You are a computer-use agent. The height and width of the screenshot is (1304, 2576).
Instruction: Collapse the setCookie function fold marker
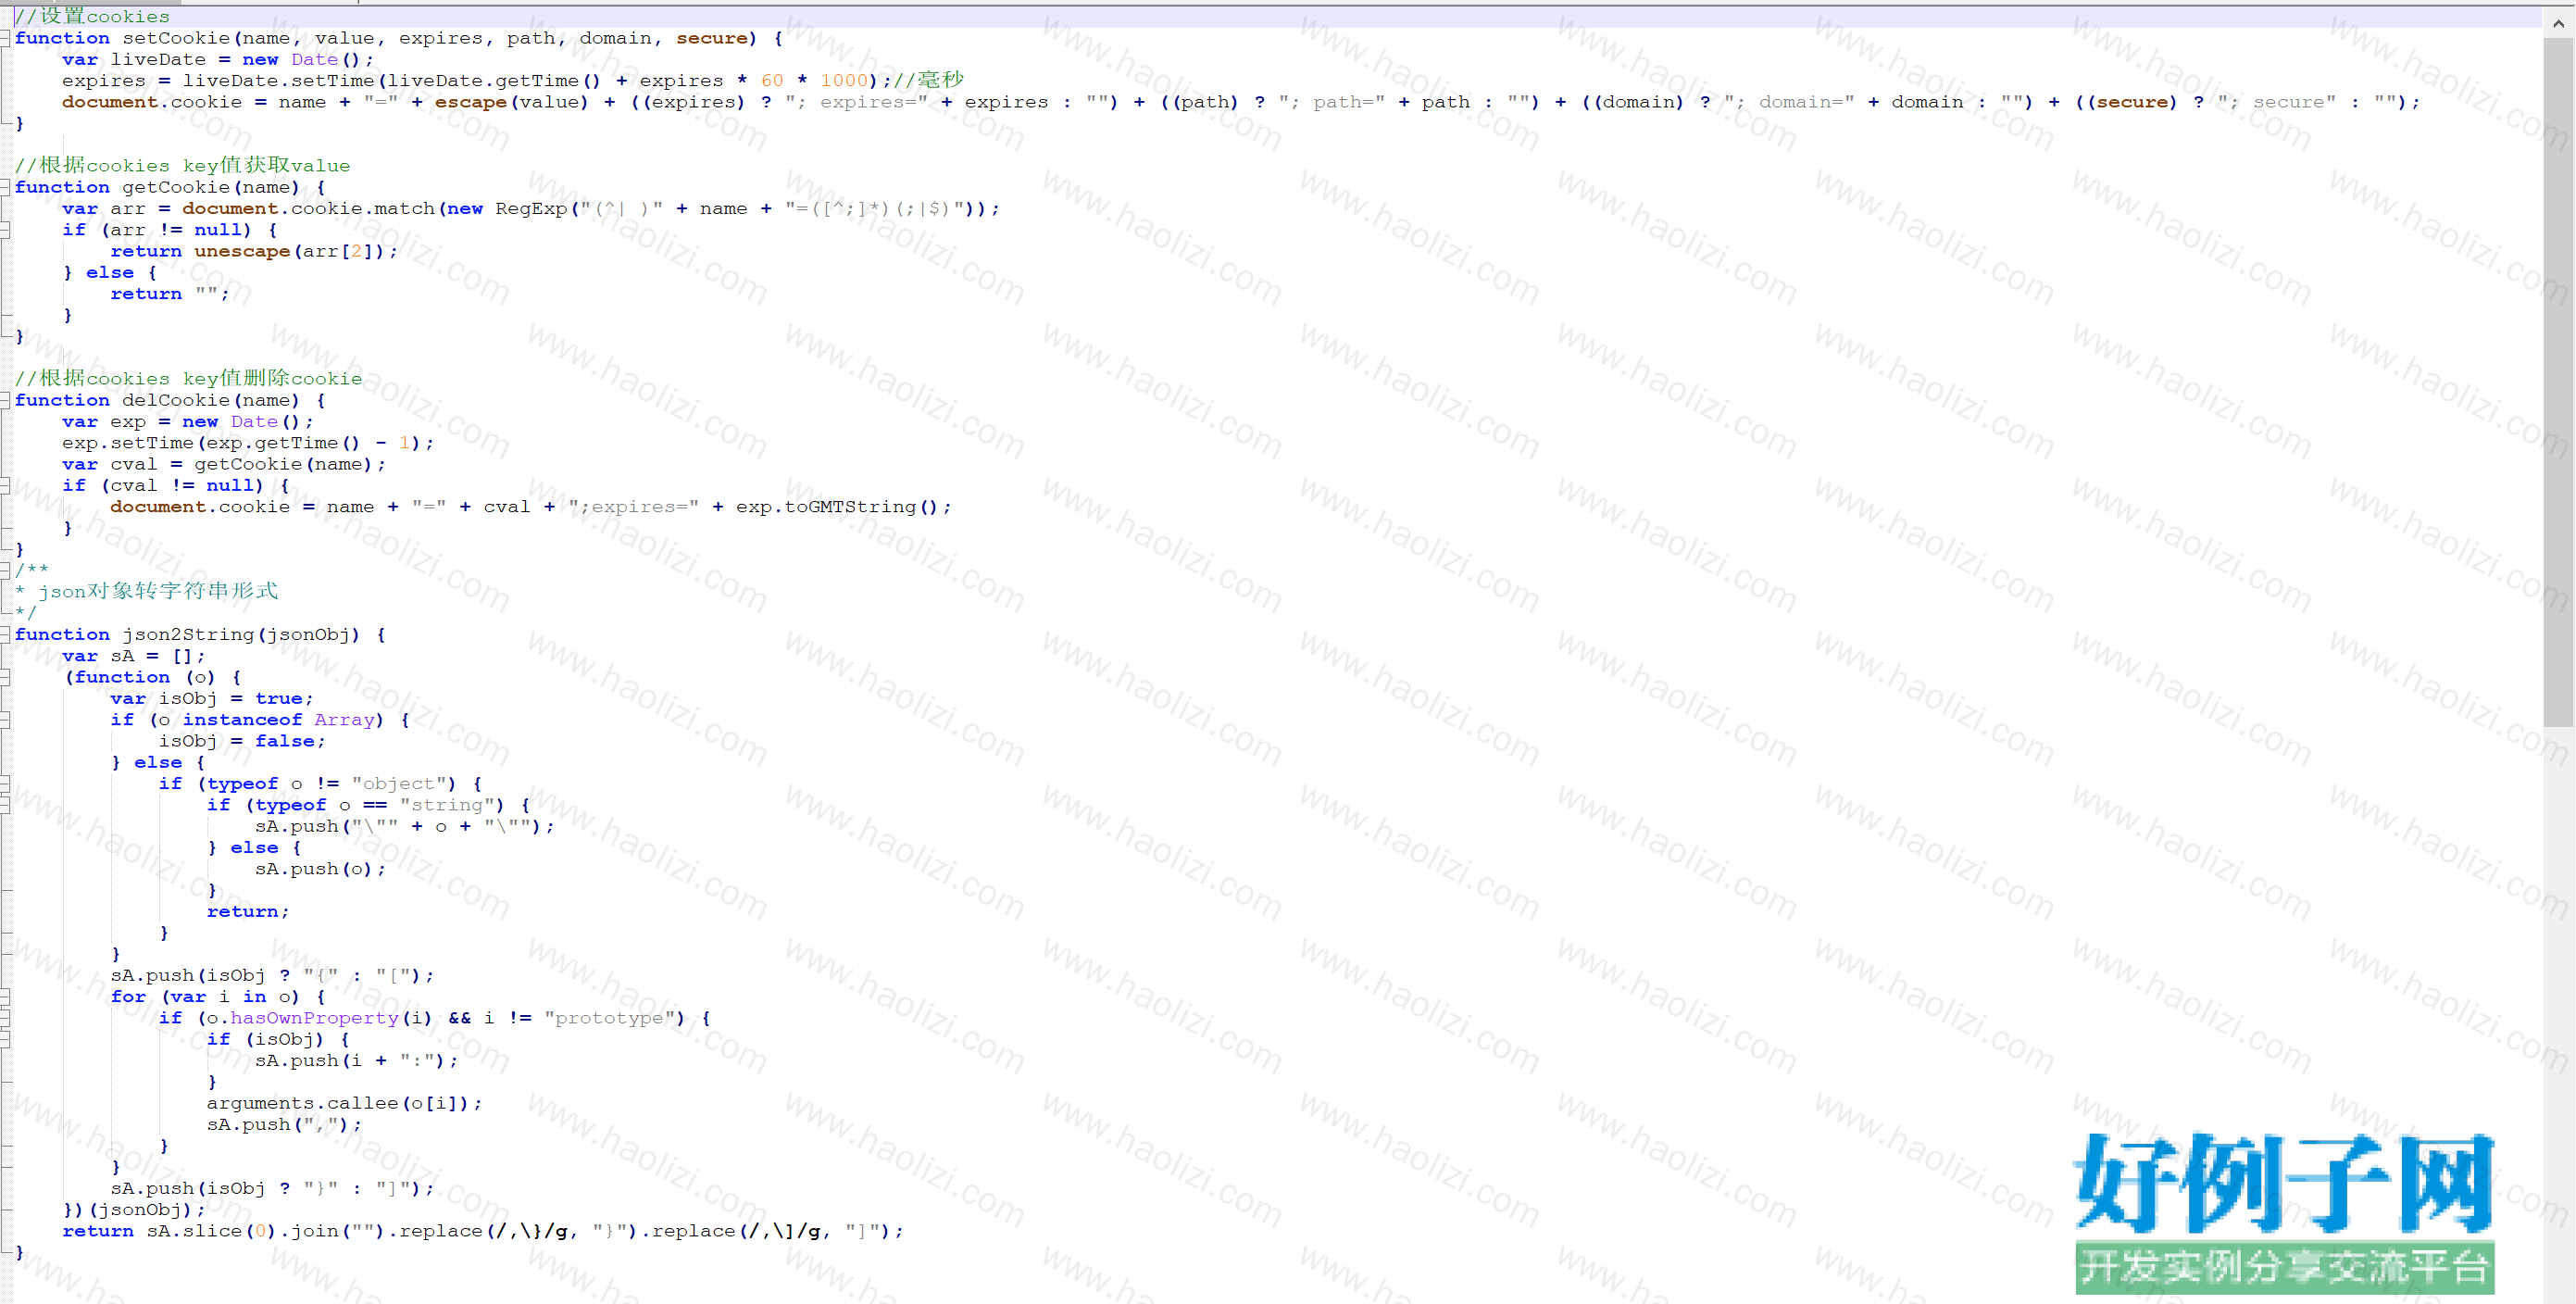pos(5,38)
